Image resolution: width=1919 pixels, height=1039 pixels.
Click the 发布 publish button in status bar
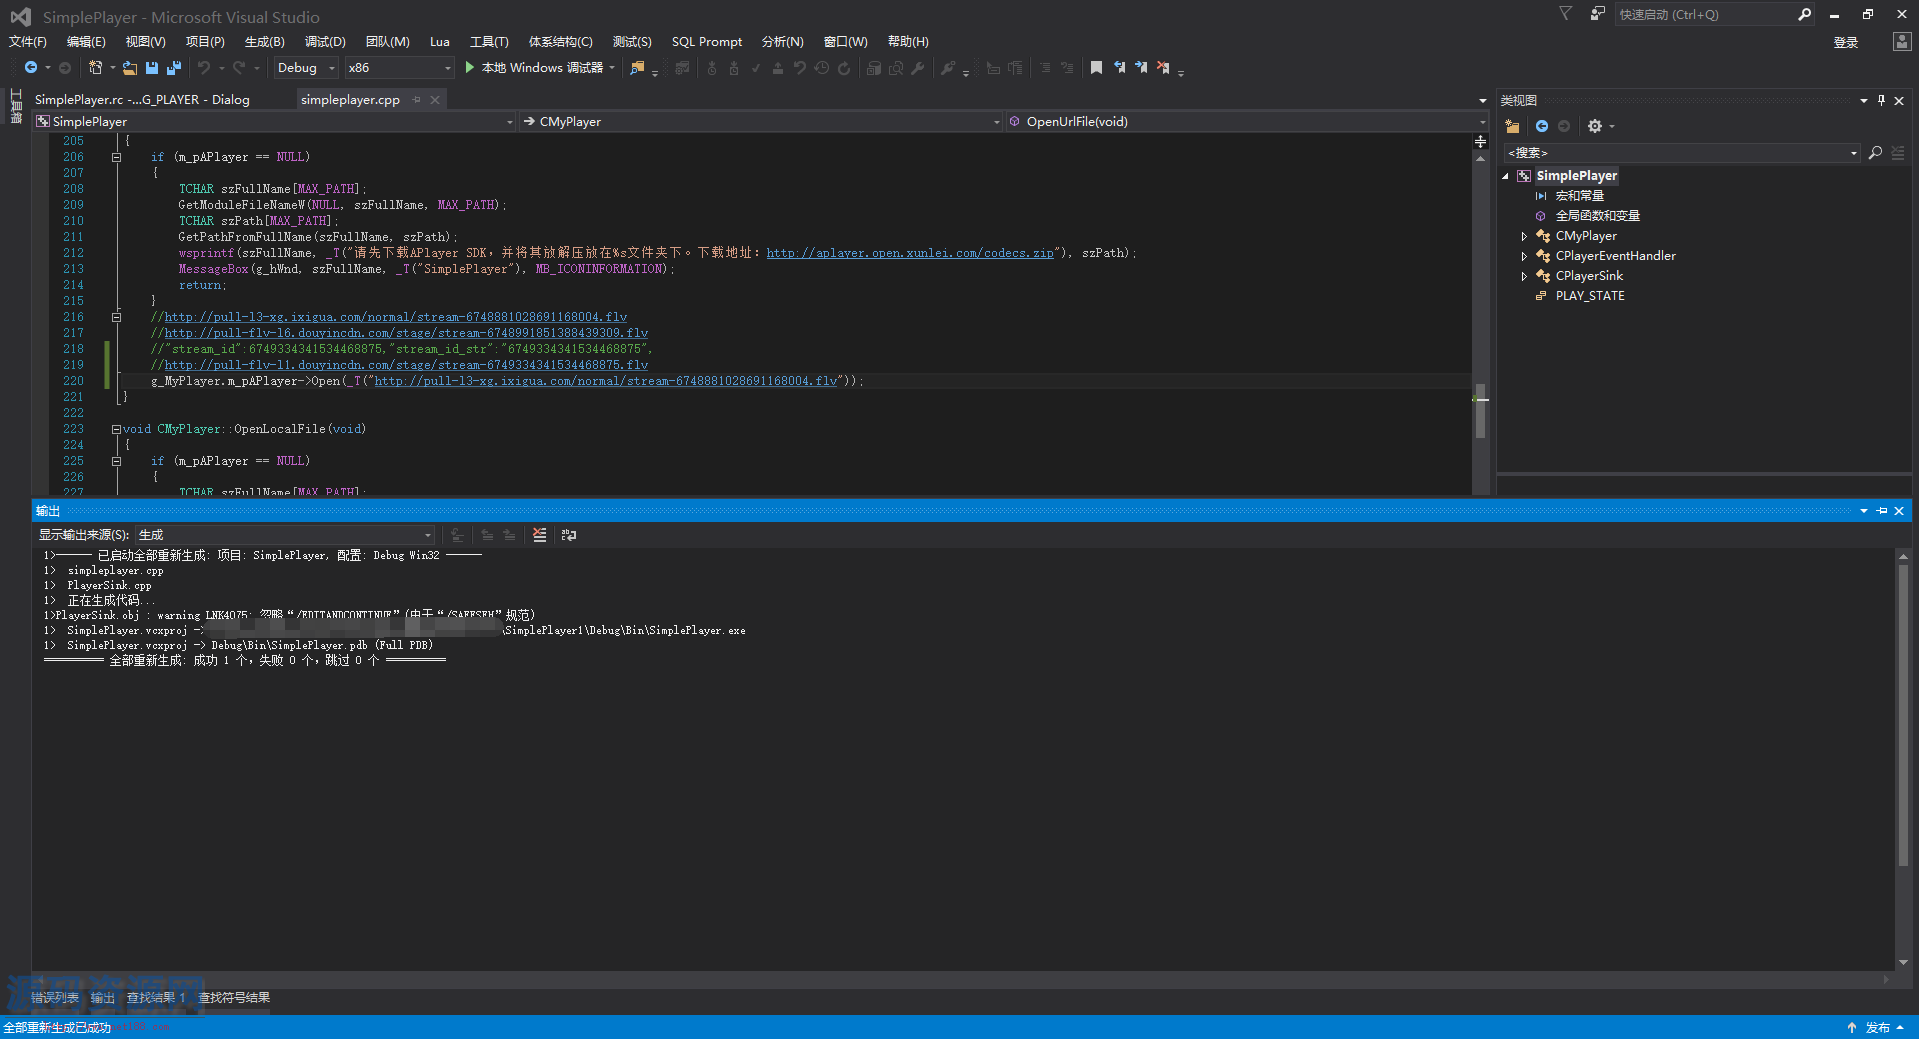point(1877,1028)
